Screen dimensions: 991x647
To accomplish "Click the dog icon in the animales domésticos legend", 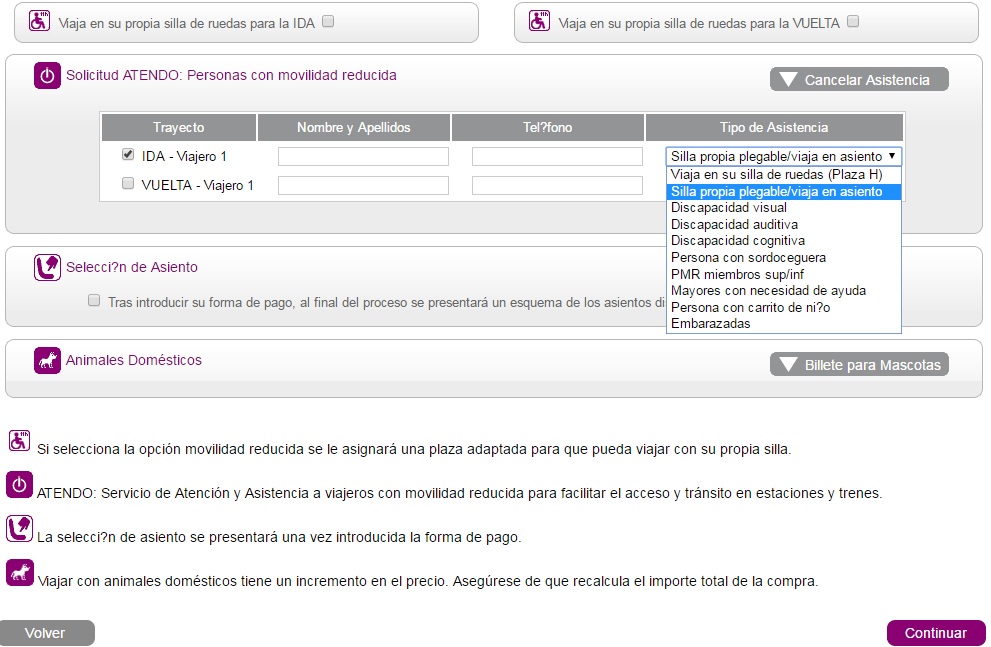I will (x=19, y=572).
